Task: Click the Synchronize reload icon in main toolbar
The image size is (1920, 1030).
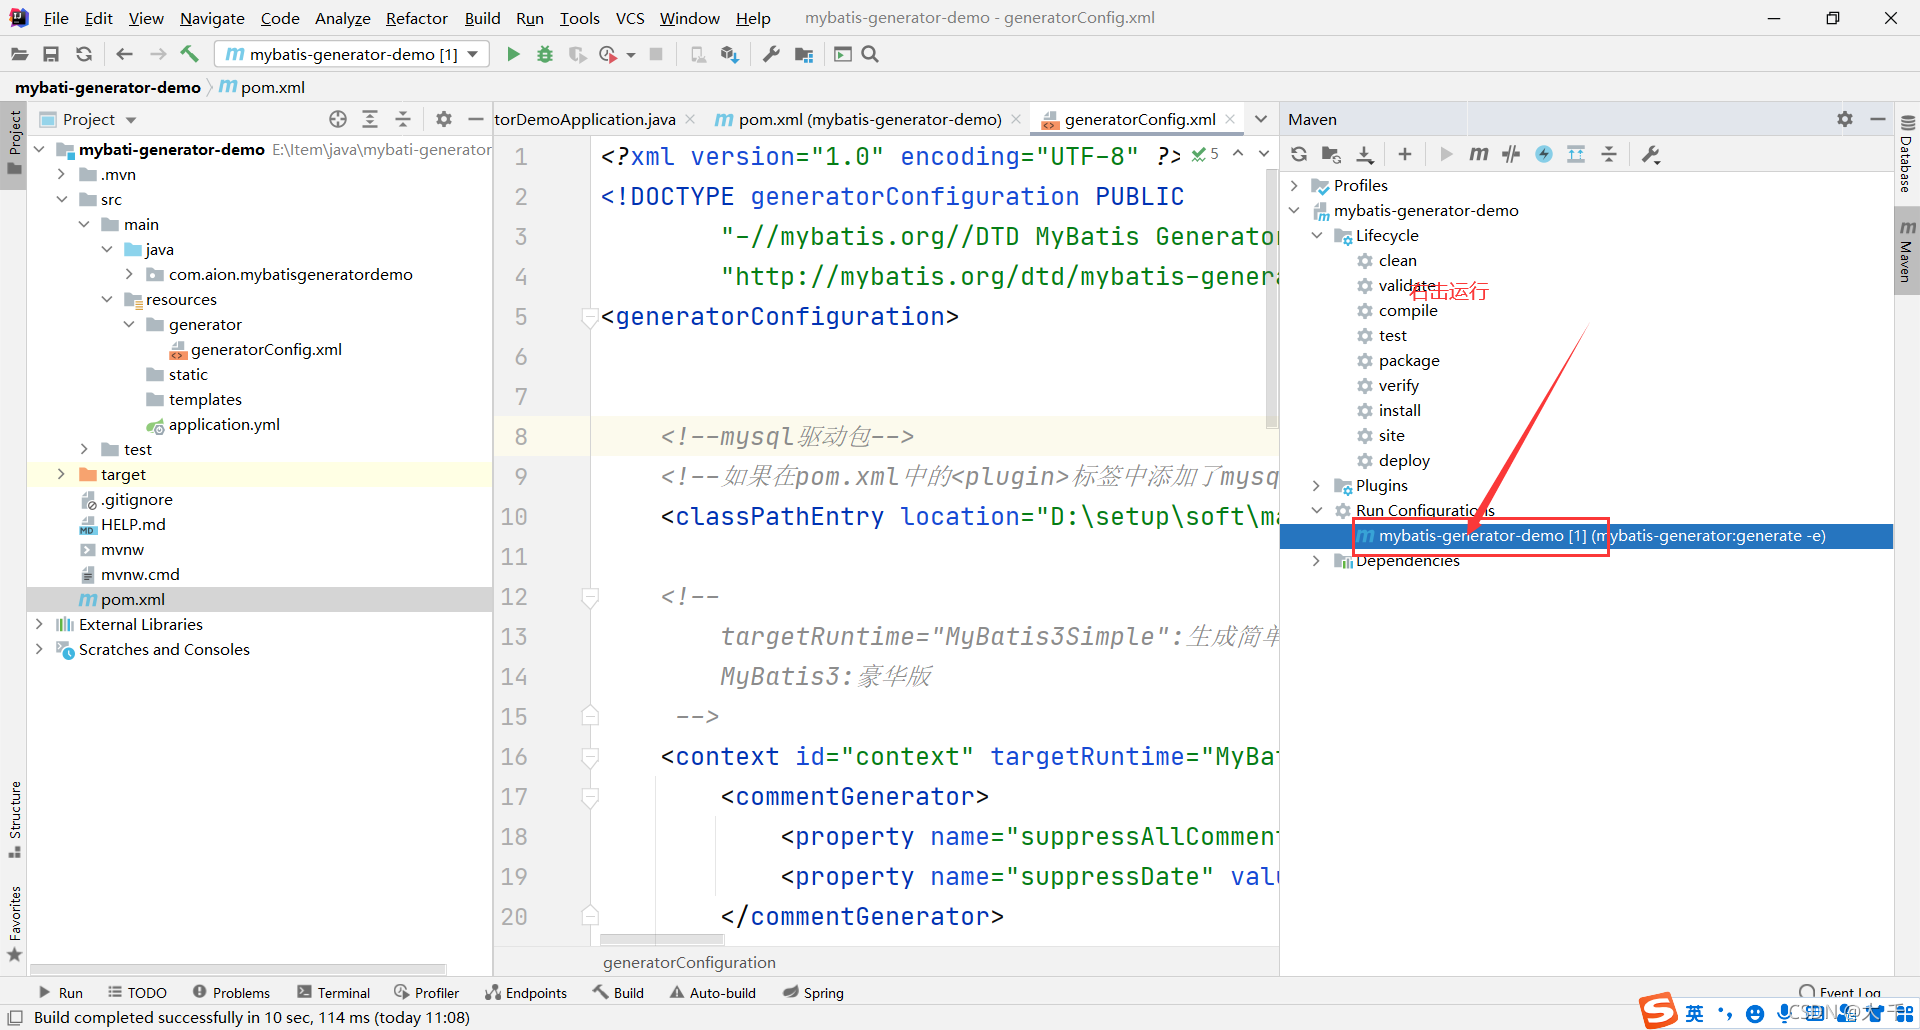Action: [x=84, y=54]
